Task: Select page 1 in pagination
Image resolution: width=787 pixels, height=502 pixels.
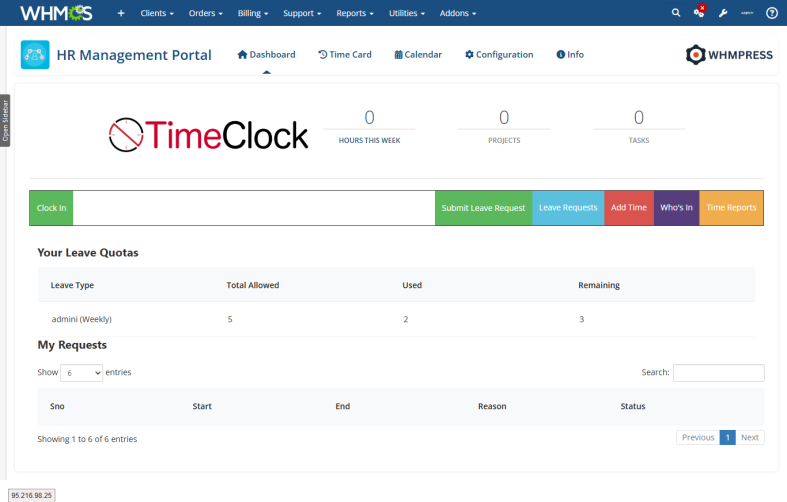Action: [x=727, y=437]
